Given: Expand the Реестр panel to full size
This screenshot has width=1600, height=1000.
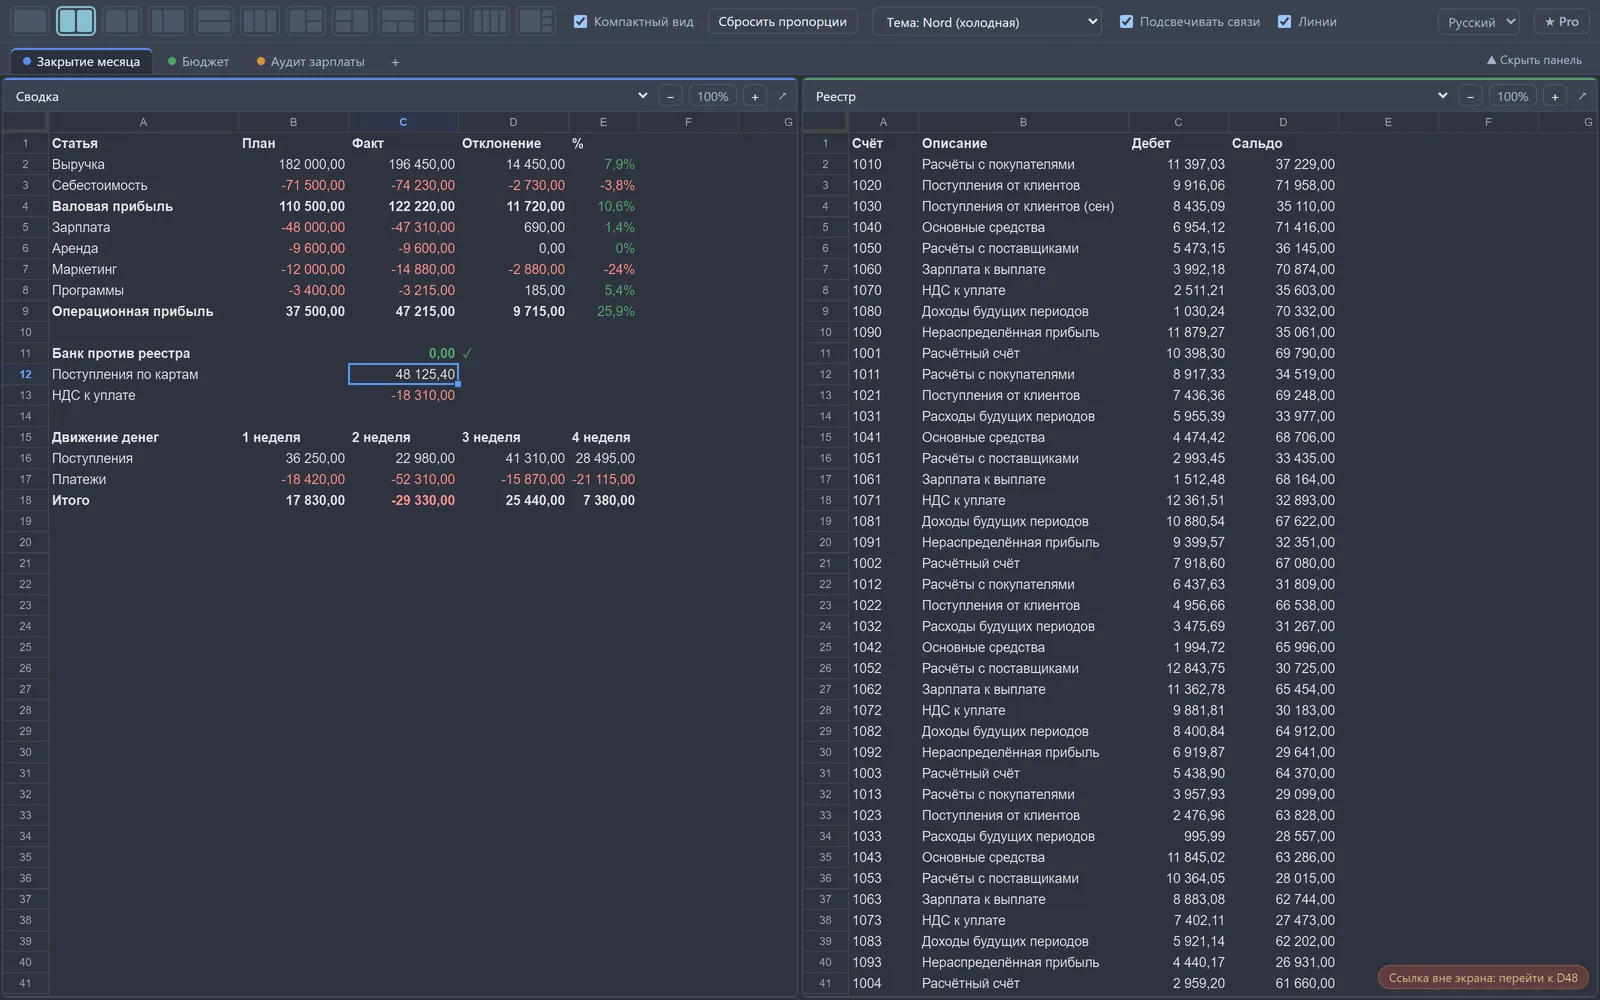Looking at the screenshot, I should click(x=1582, y=96).
